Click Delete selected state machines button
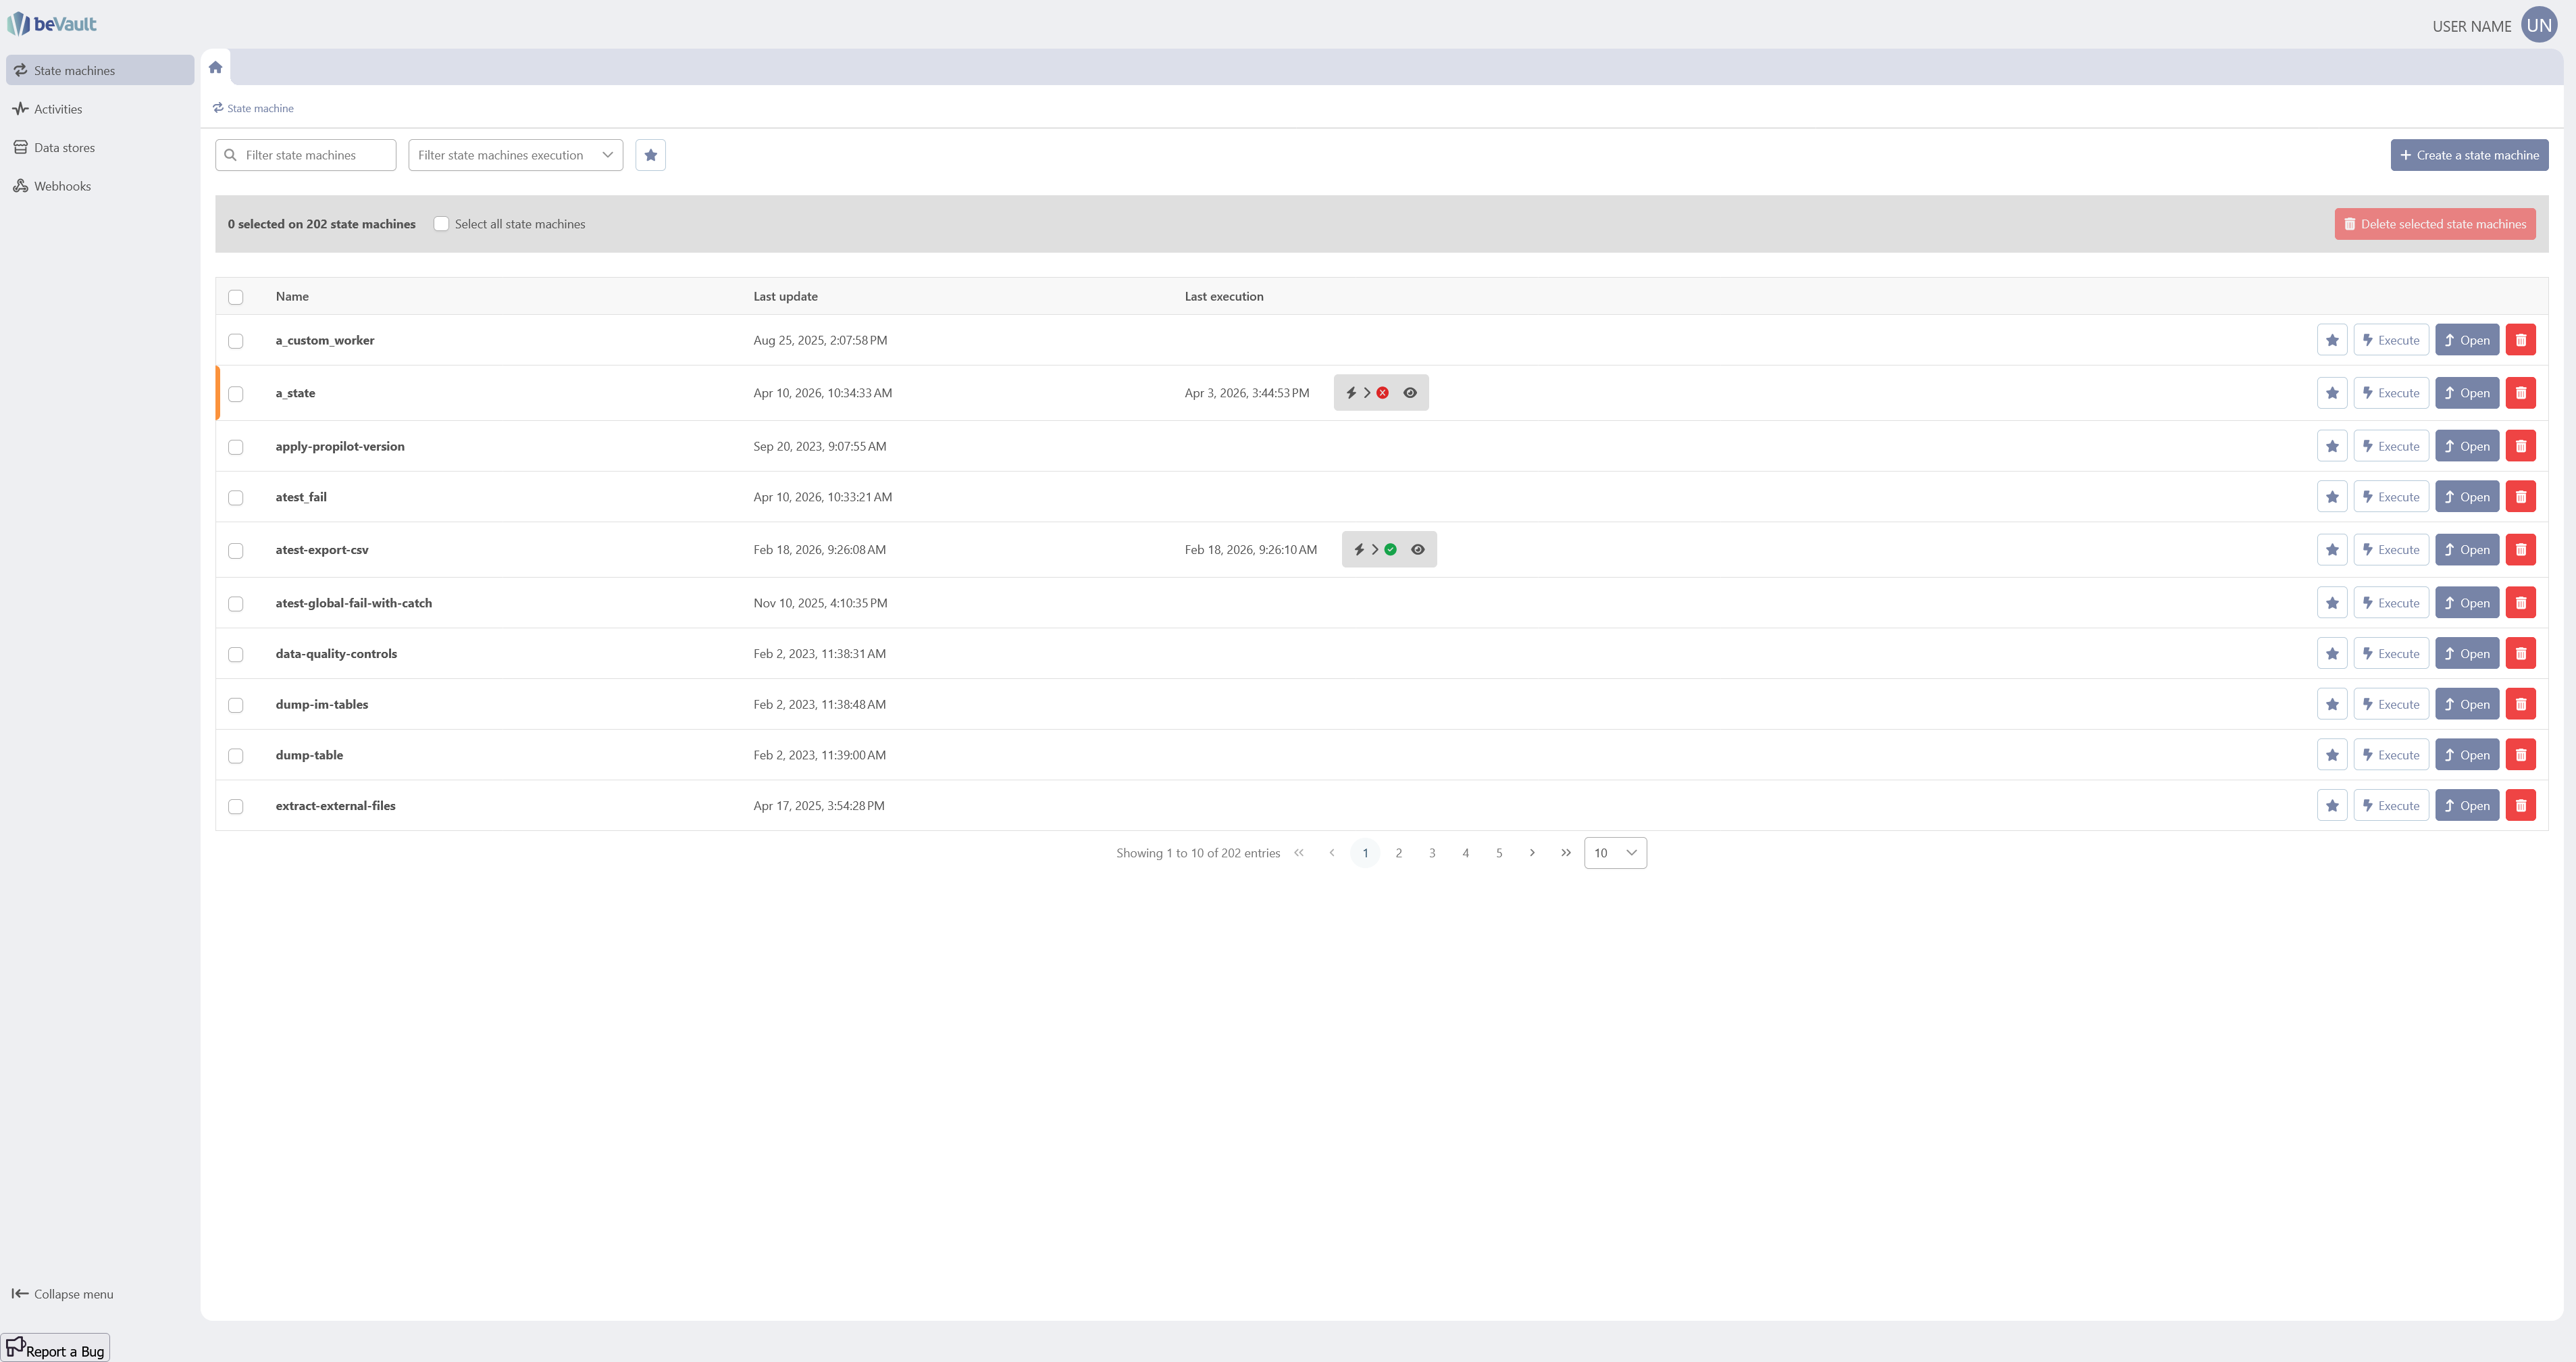This screenshot has width=2576, height=1362. [2434, 224]
